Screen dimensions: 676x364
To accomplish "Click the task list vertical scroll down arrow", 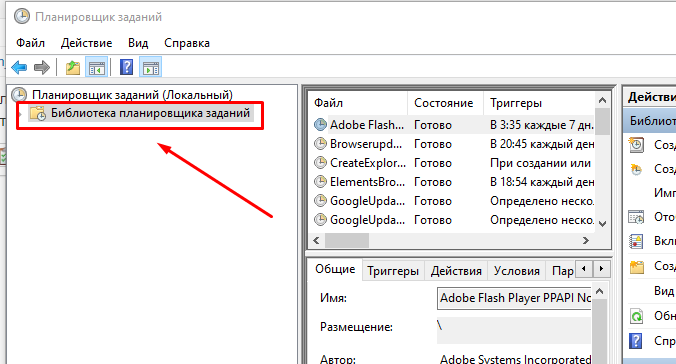I will (x=602, y=223).
